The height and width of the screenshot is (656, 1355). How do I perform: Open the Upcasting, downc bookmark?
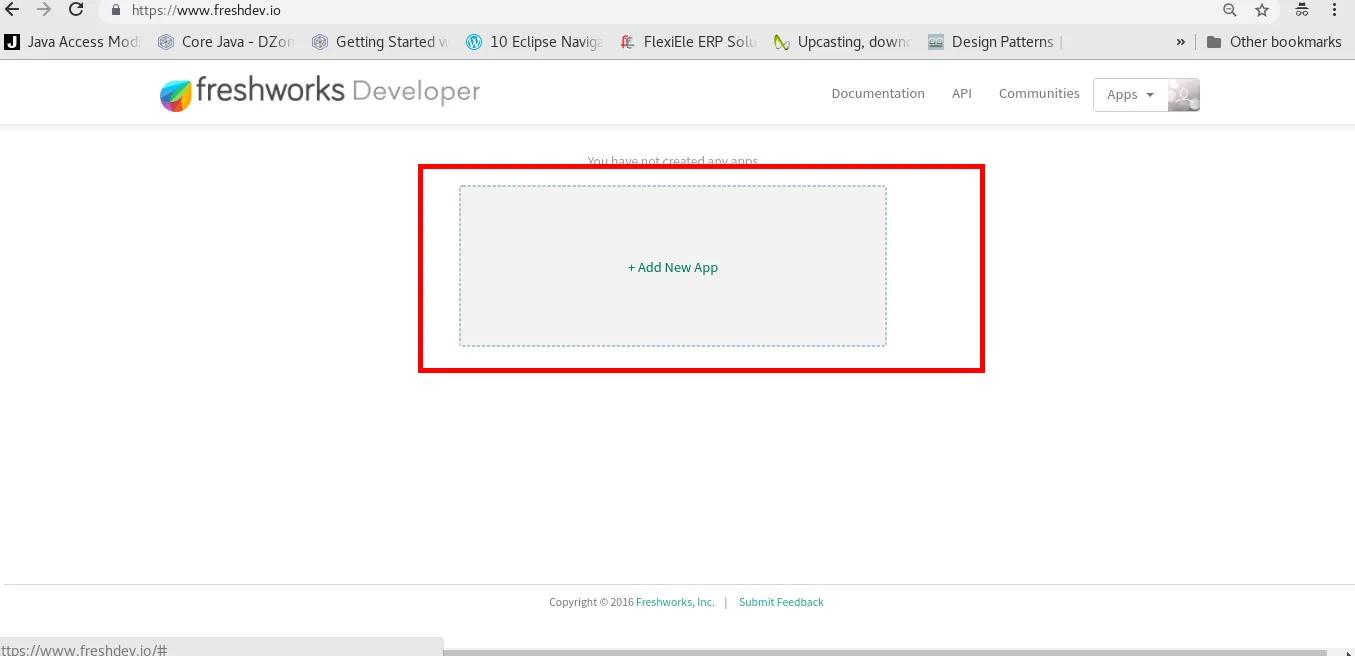(x=842, y=42)
